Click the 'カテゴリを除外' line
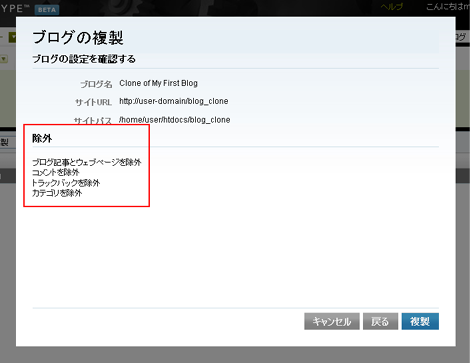 point(57,193)
